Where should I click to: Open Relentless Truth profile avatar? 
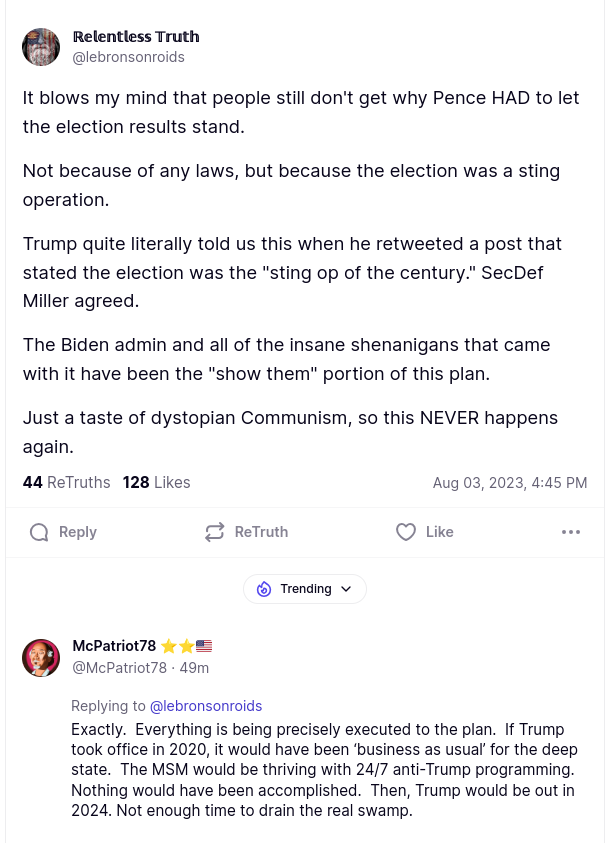tap(41, 47)
